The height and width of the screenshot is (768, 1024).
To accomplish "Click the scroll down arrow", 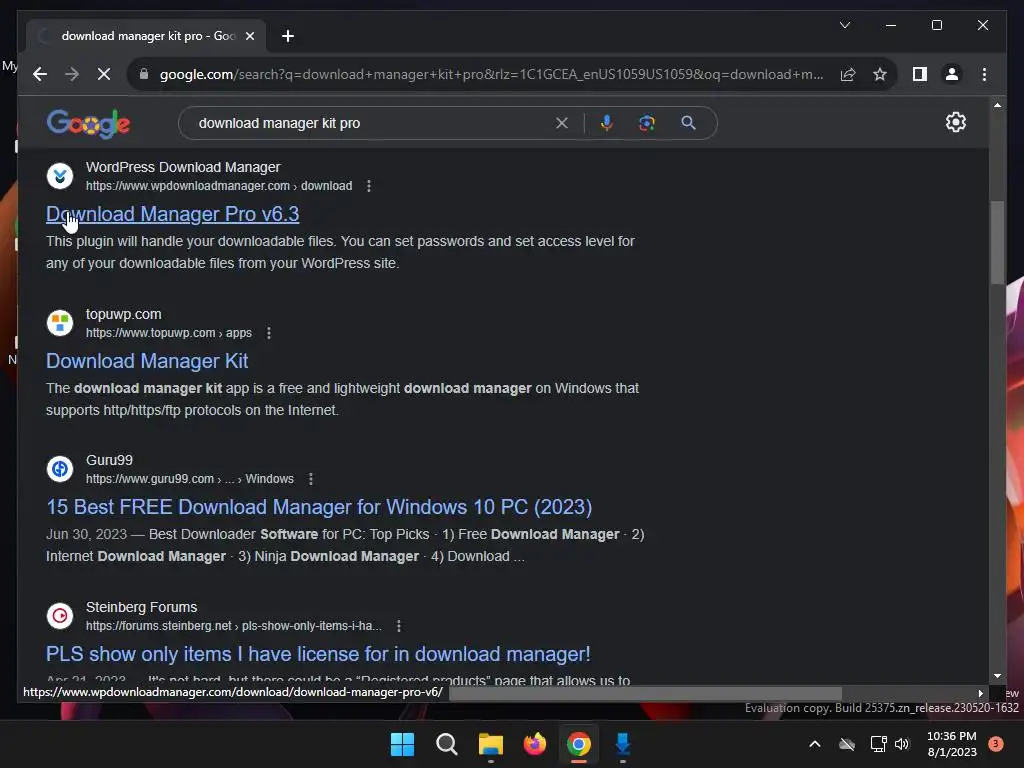I will point(997,677).
